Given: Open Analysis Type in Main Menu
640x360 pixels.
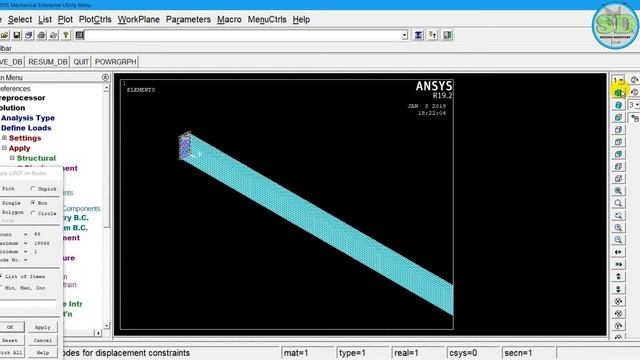Looking at the screenshot, I should click(28, 118).
